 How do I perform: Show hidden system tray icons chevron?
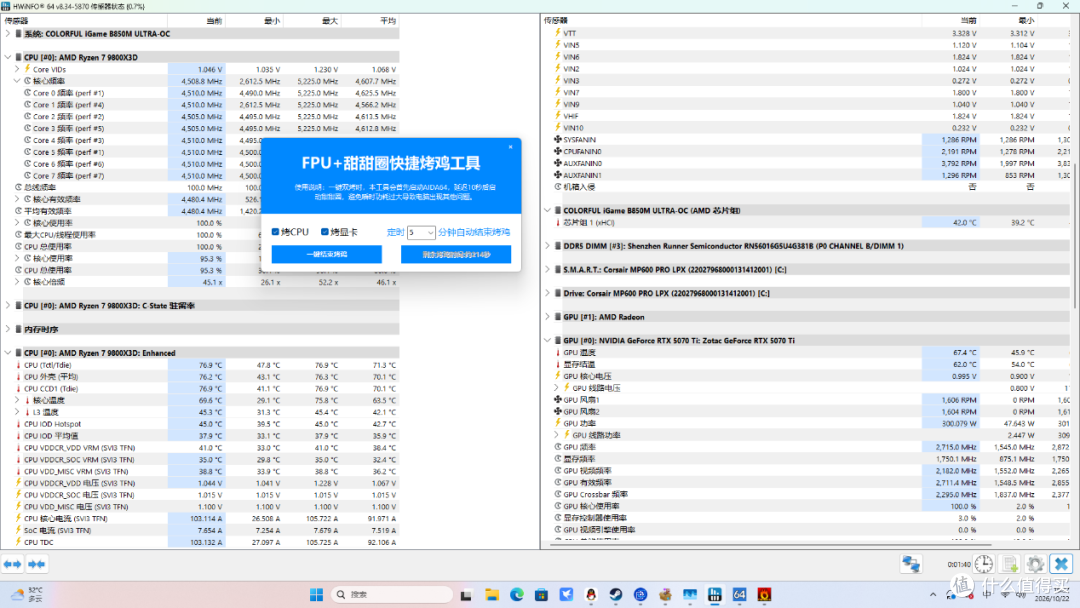point(933,594)
